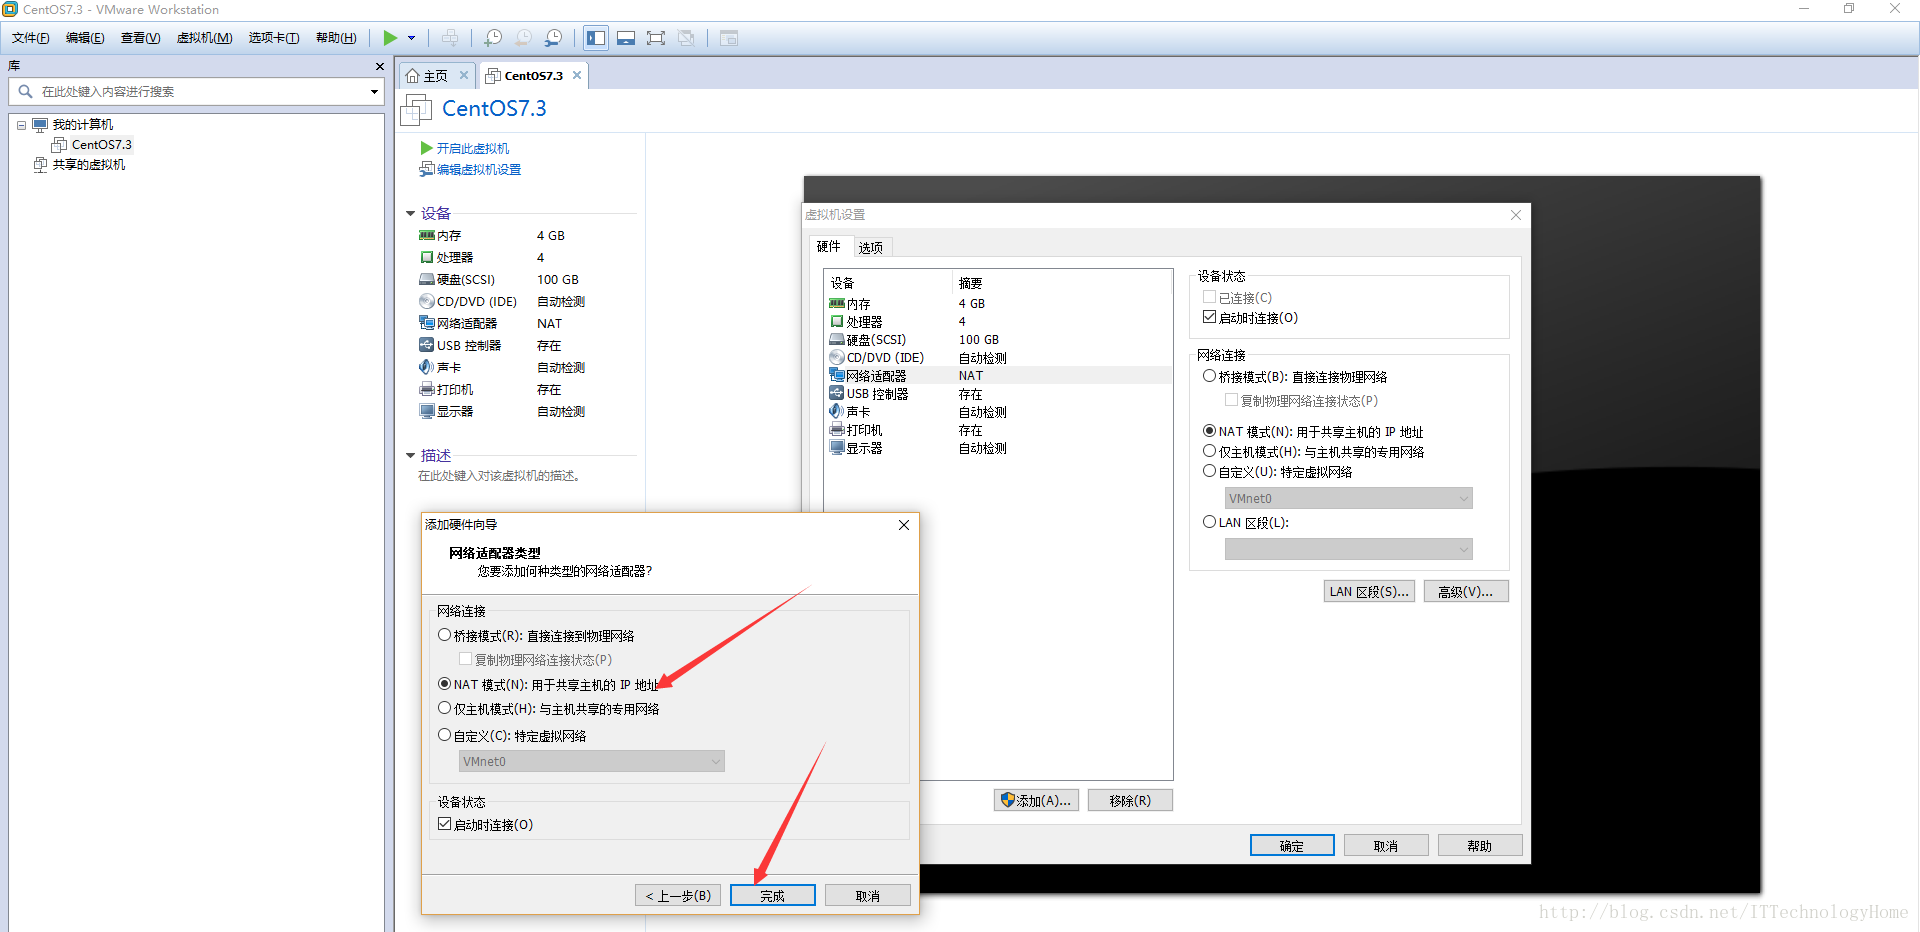Select 处理器 row icon in settings device list

[x=837, y=322]
